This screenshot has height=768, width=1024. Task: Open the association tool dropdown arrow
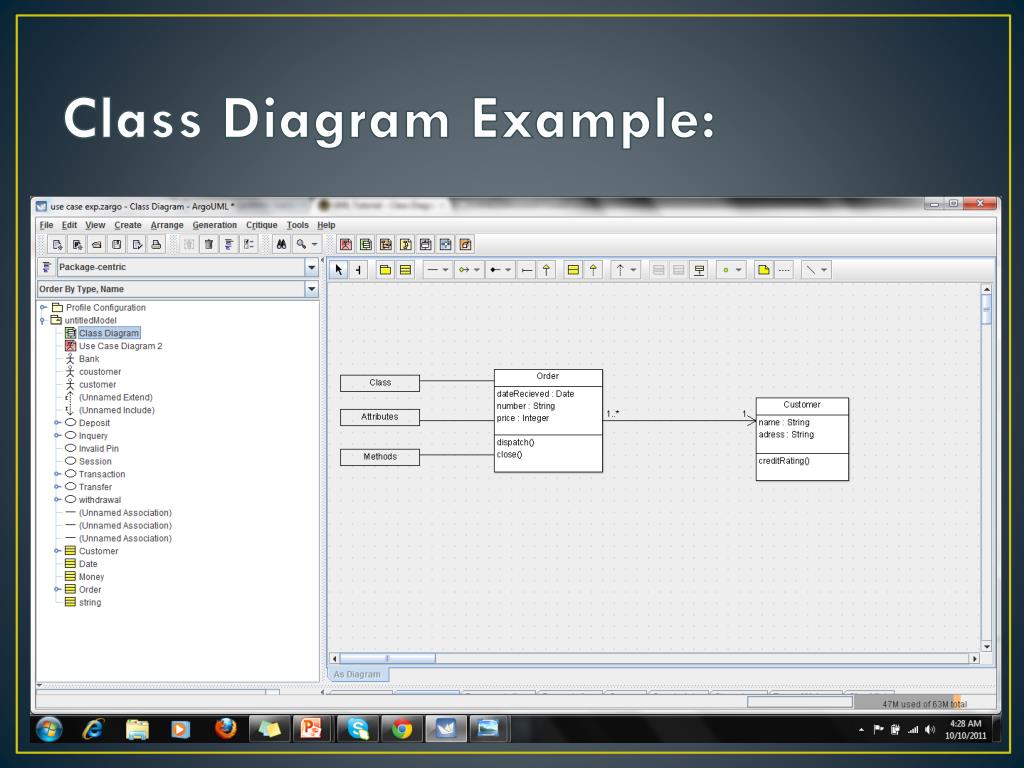coord(447,270)
